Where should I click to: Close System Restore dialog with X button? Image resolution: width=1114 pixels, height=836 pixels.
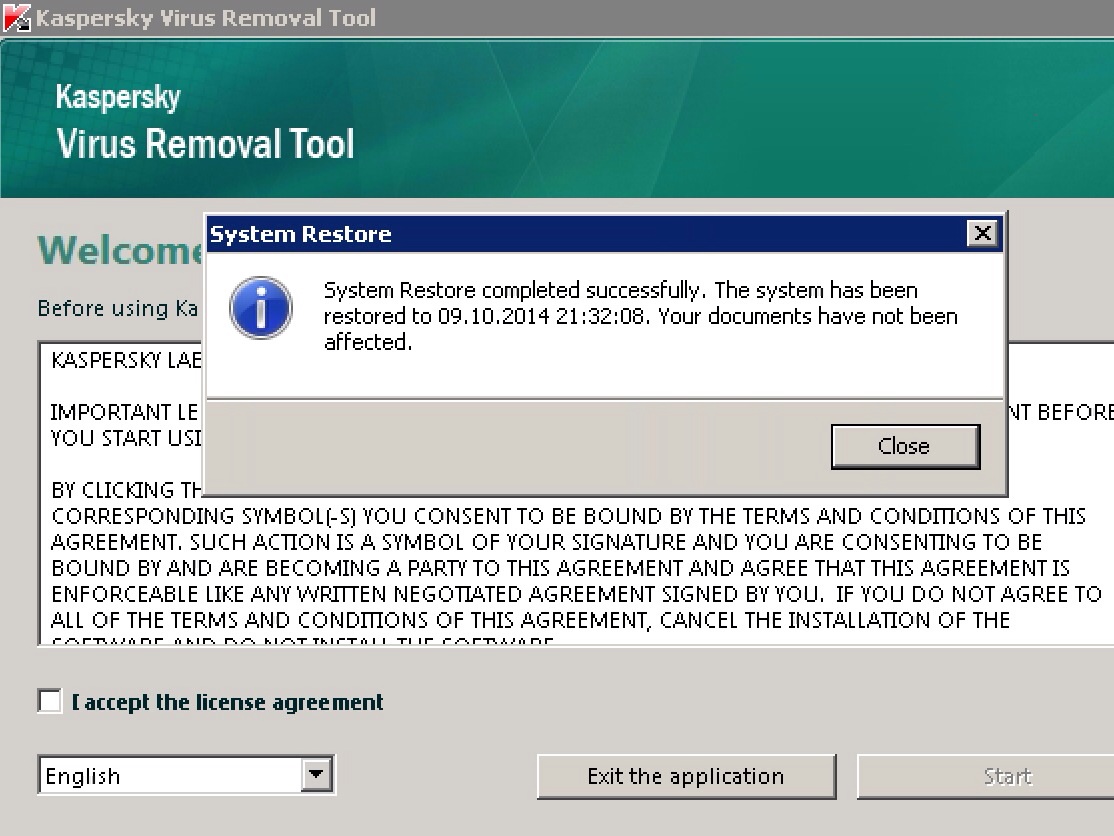click(983, 233)
